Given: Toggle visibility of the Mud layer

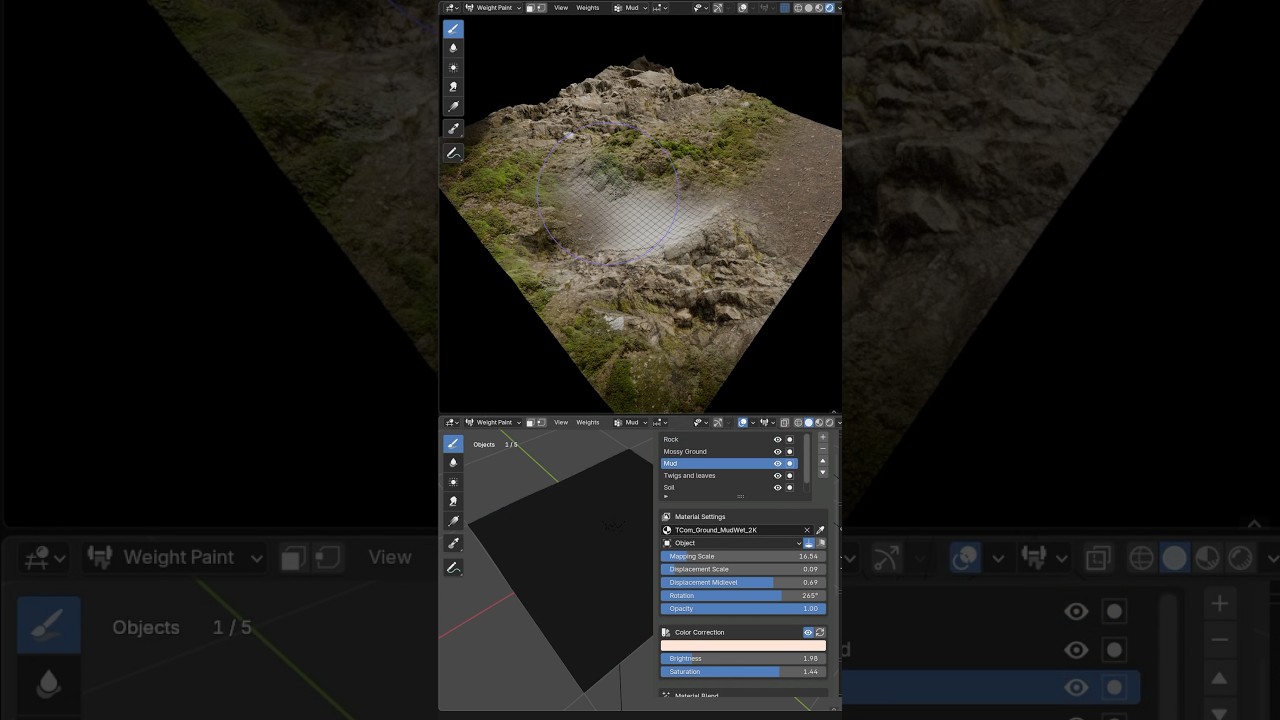Looking at the screenshot, I should pyautogui.click(x=777, y=463).
